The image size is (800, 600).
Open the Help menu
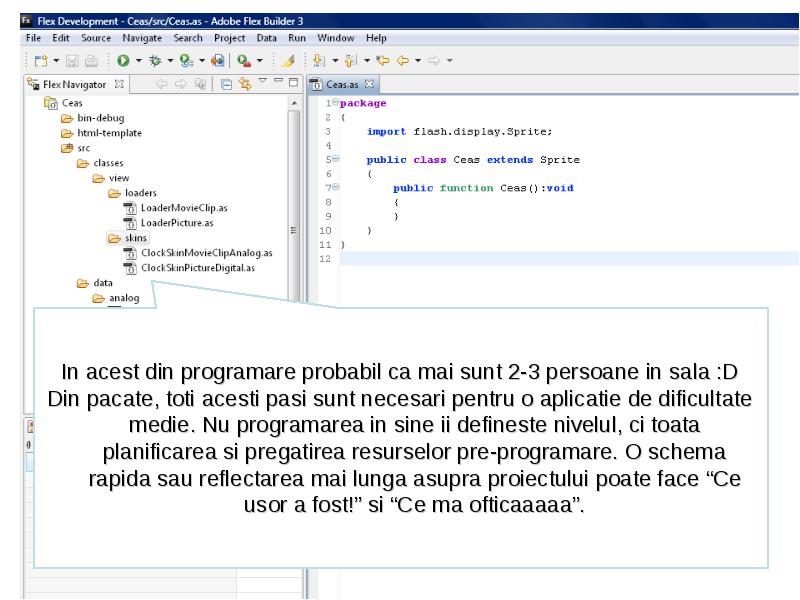point(376,38)
